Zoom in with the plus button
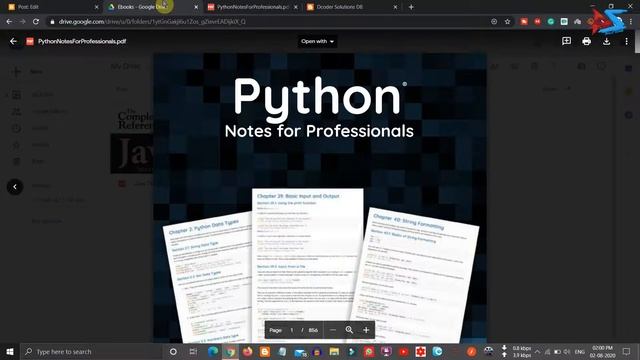Image resolution: width=640 pixels, height=360 pixels. [x=366, y=330]
